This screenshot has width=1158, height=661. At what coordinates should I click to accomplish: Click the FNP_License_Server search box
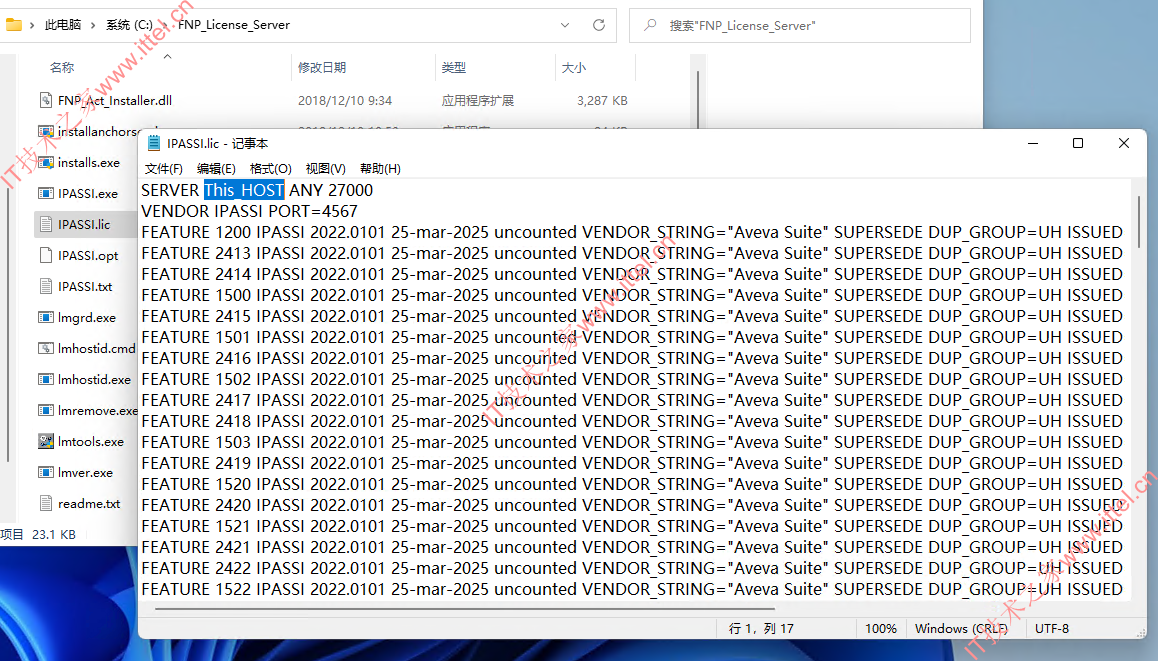800,25
